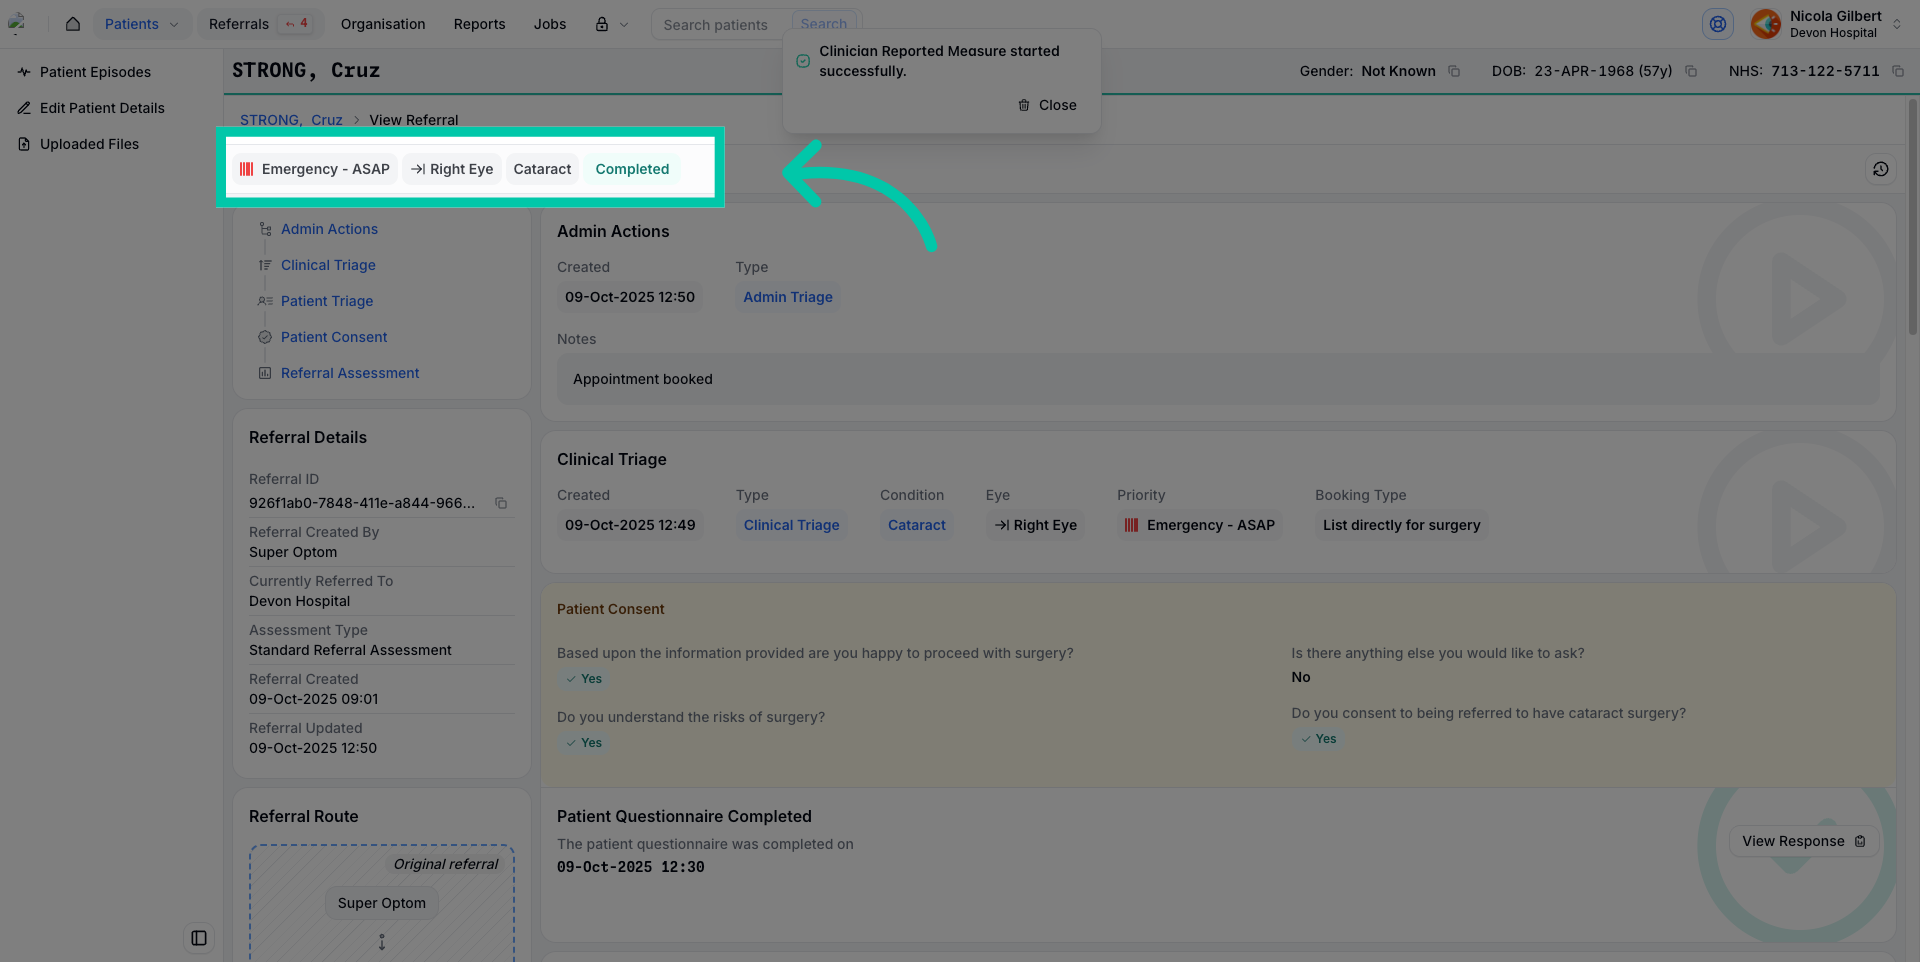Click the 09-Oct-2025 12:50 created date
1920x962 pixels.
point(630,297)
